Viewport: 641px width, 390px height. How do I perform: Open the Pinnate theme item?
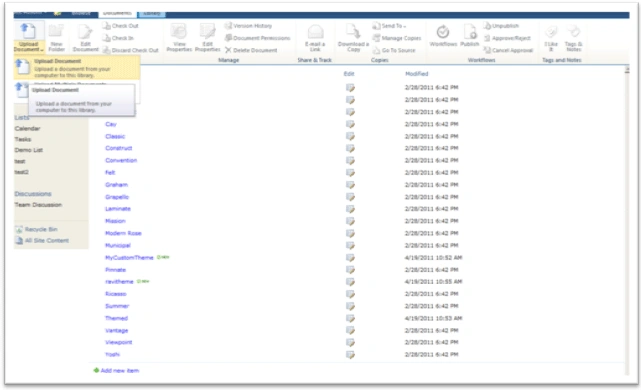click(115, 271)
